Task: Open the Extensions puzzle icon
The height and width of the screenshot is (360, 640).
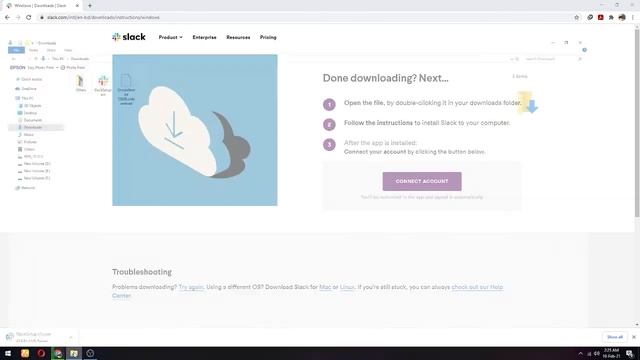Action: click(611, 18)
